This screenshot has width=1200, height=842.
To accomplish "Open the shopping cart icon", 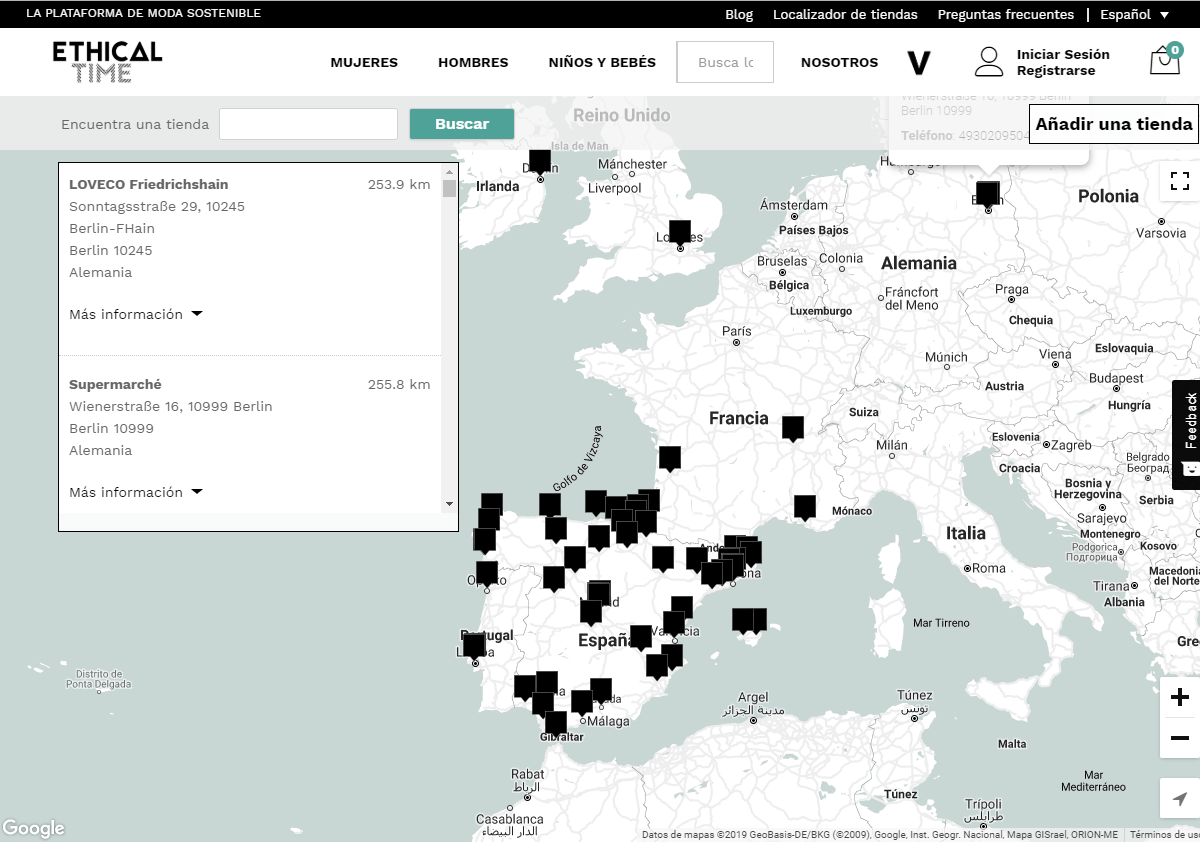I will 1164,61.
